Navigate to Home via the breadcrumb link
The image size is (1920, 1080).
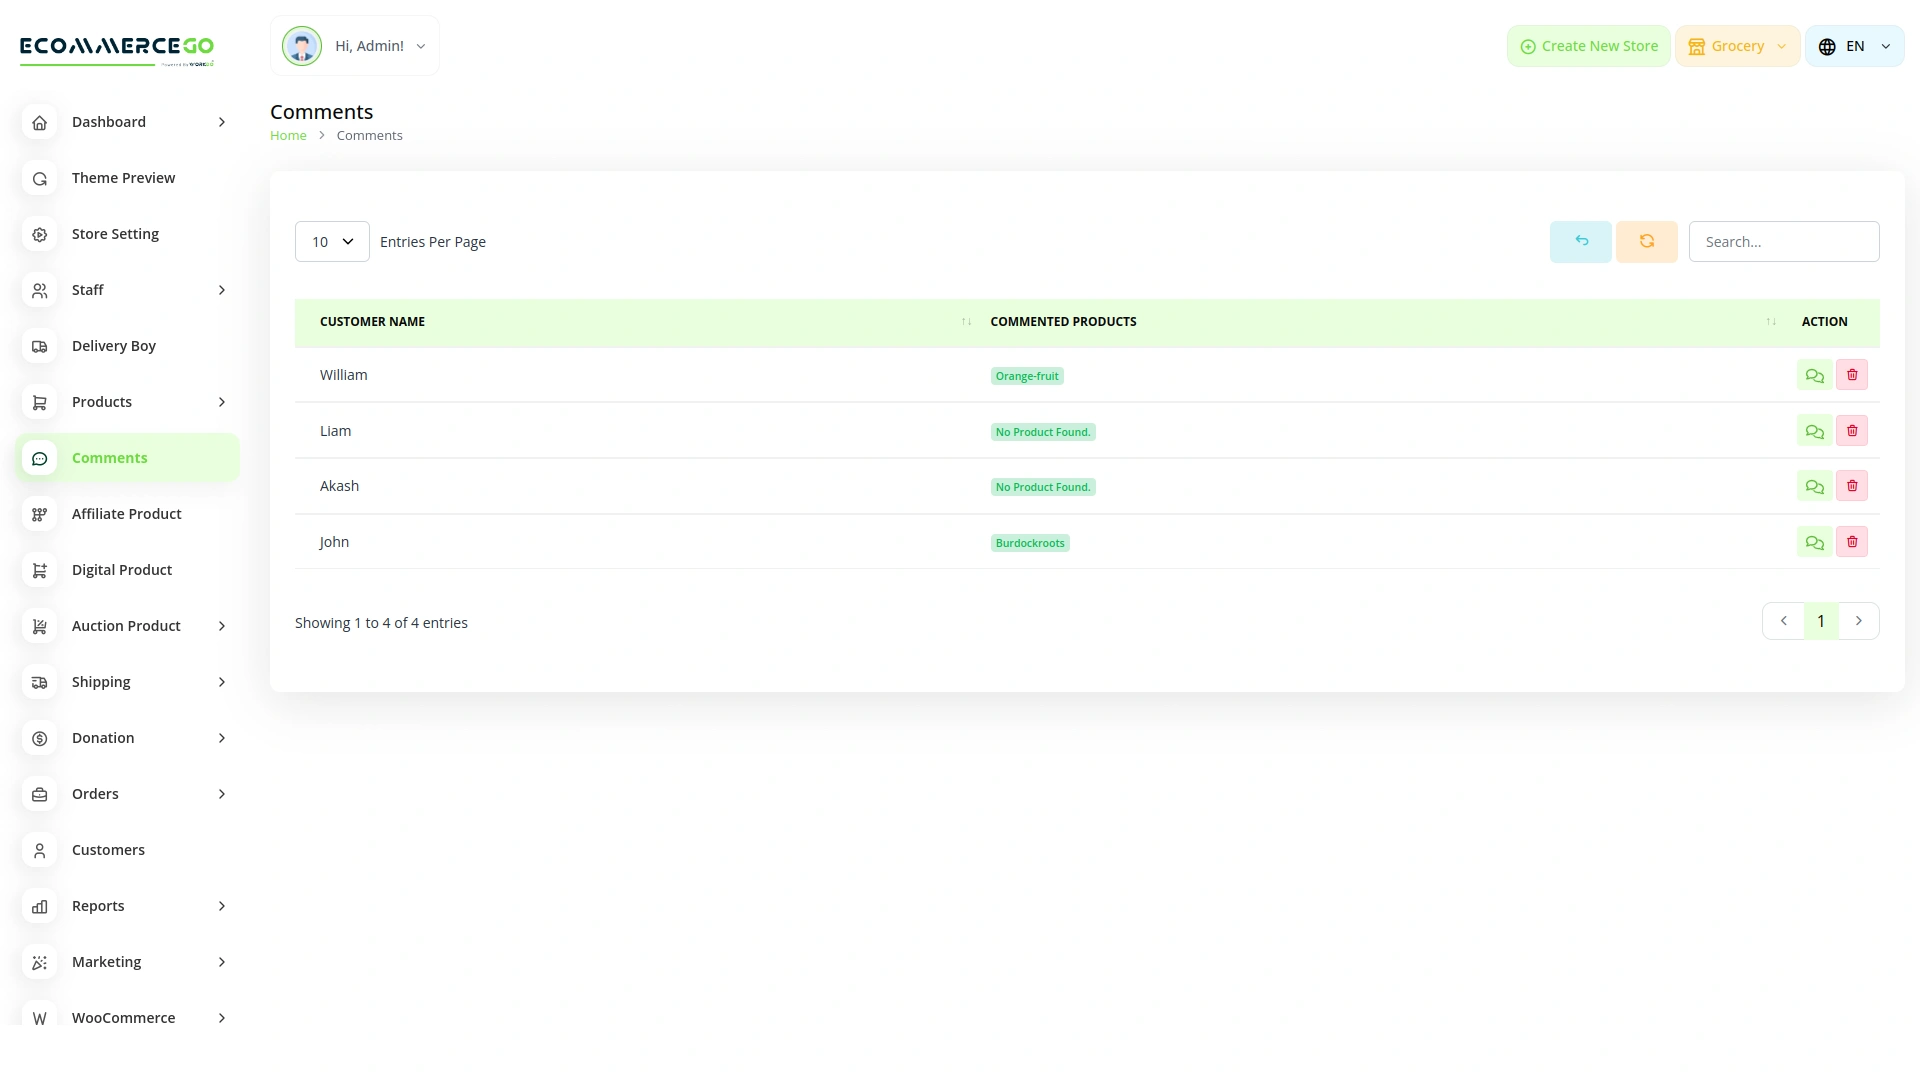(x=288, y=135)
